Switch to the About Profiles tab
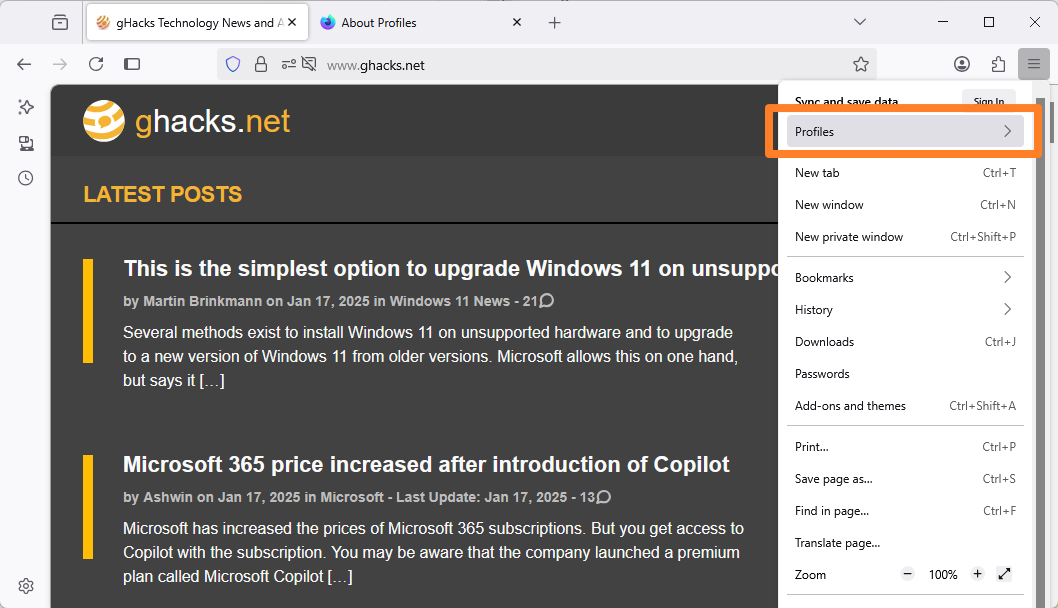 pyautogui.click(x=422, y=22)
